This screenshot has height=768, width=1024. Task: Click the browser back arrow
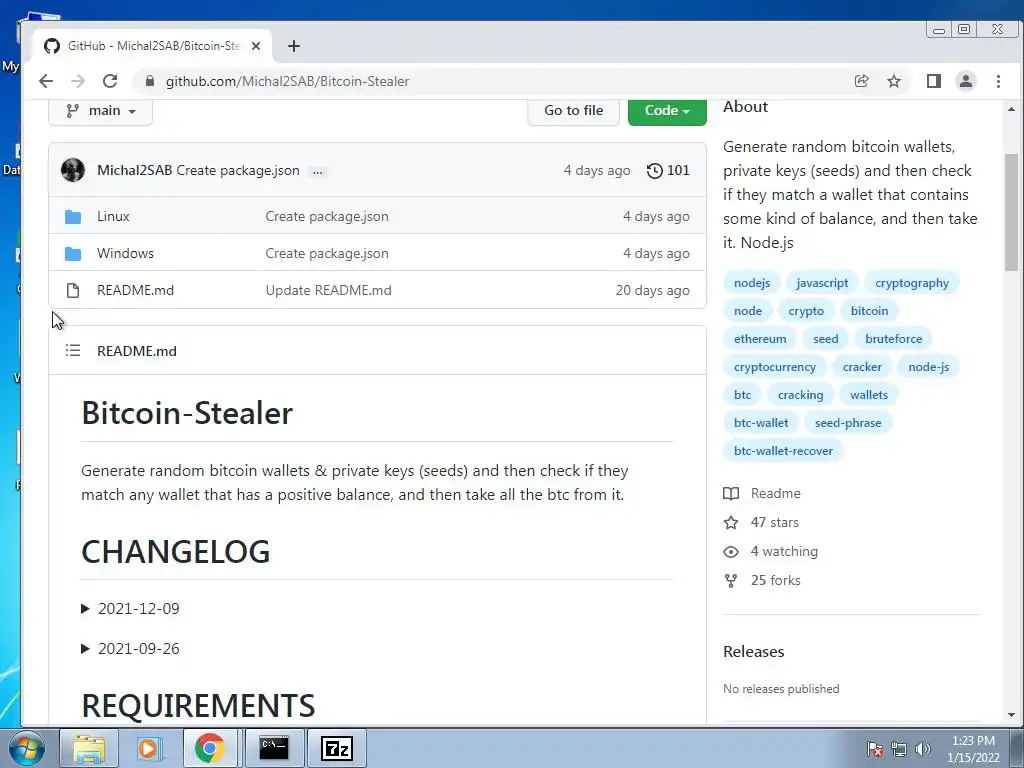click(46, 81)
